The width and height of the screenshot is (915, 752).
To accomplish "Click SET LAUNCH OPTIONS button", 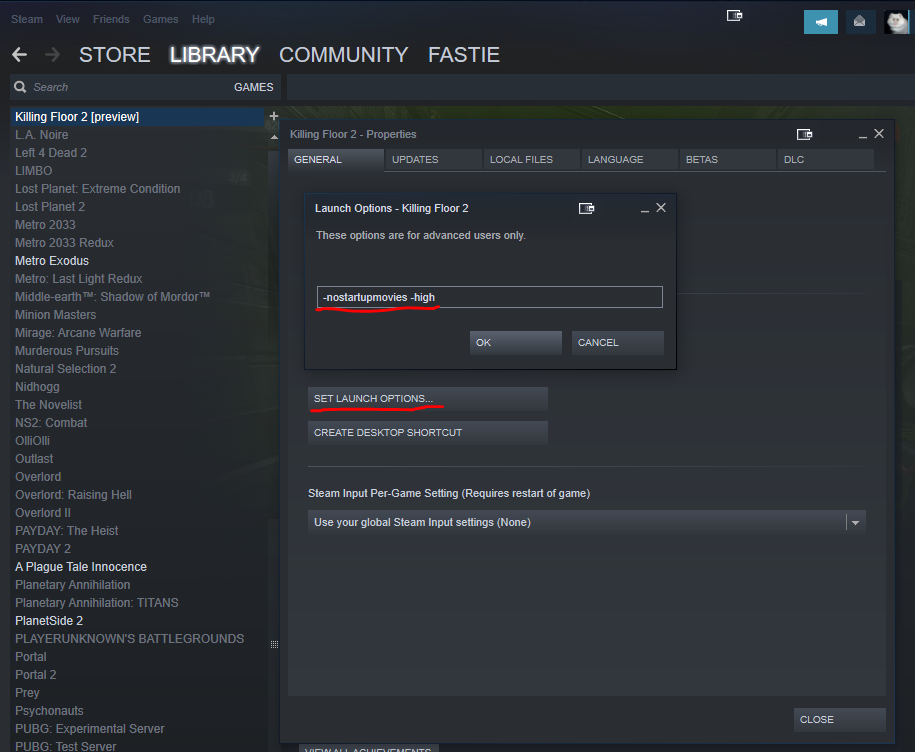I will click(428, 398).
